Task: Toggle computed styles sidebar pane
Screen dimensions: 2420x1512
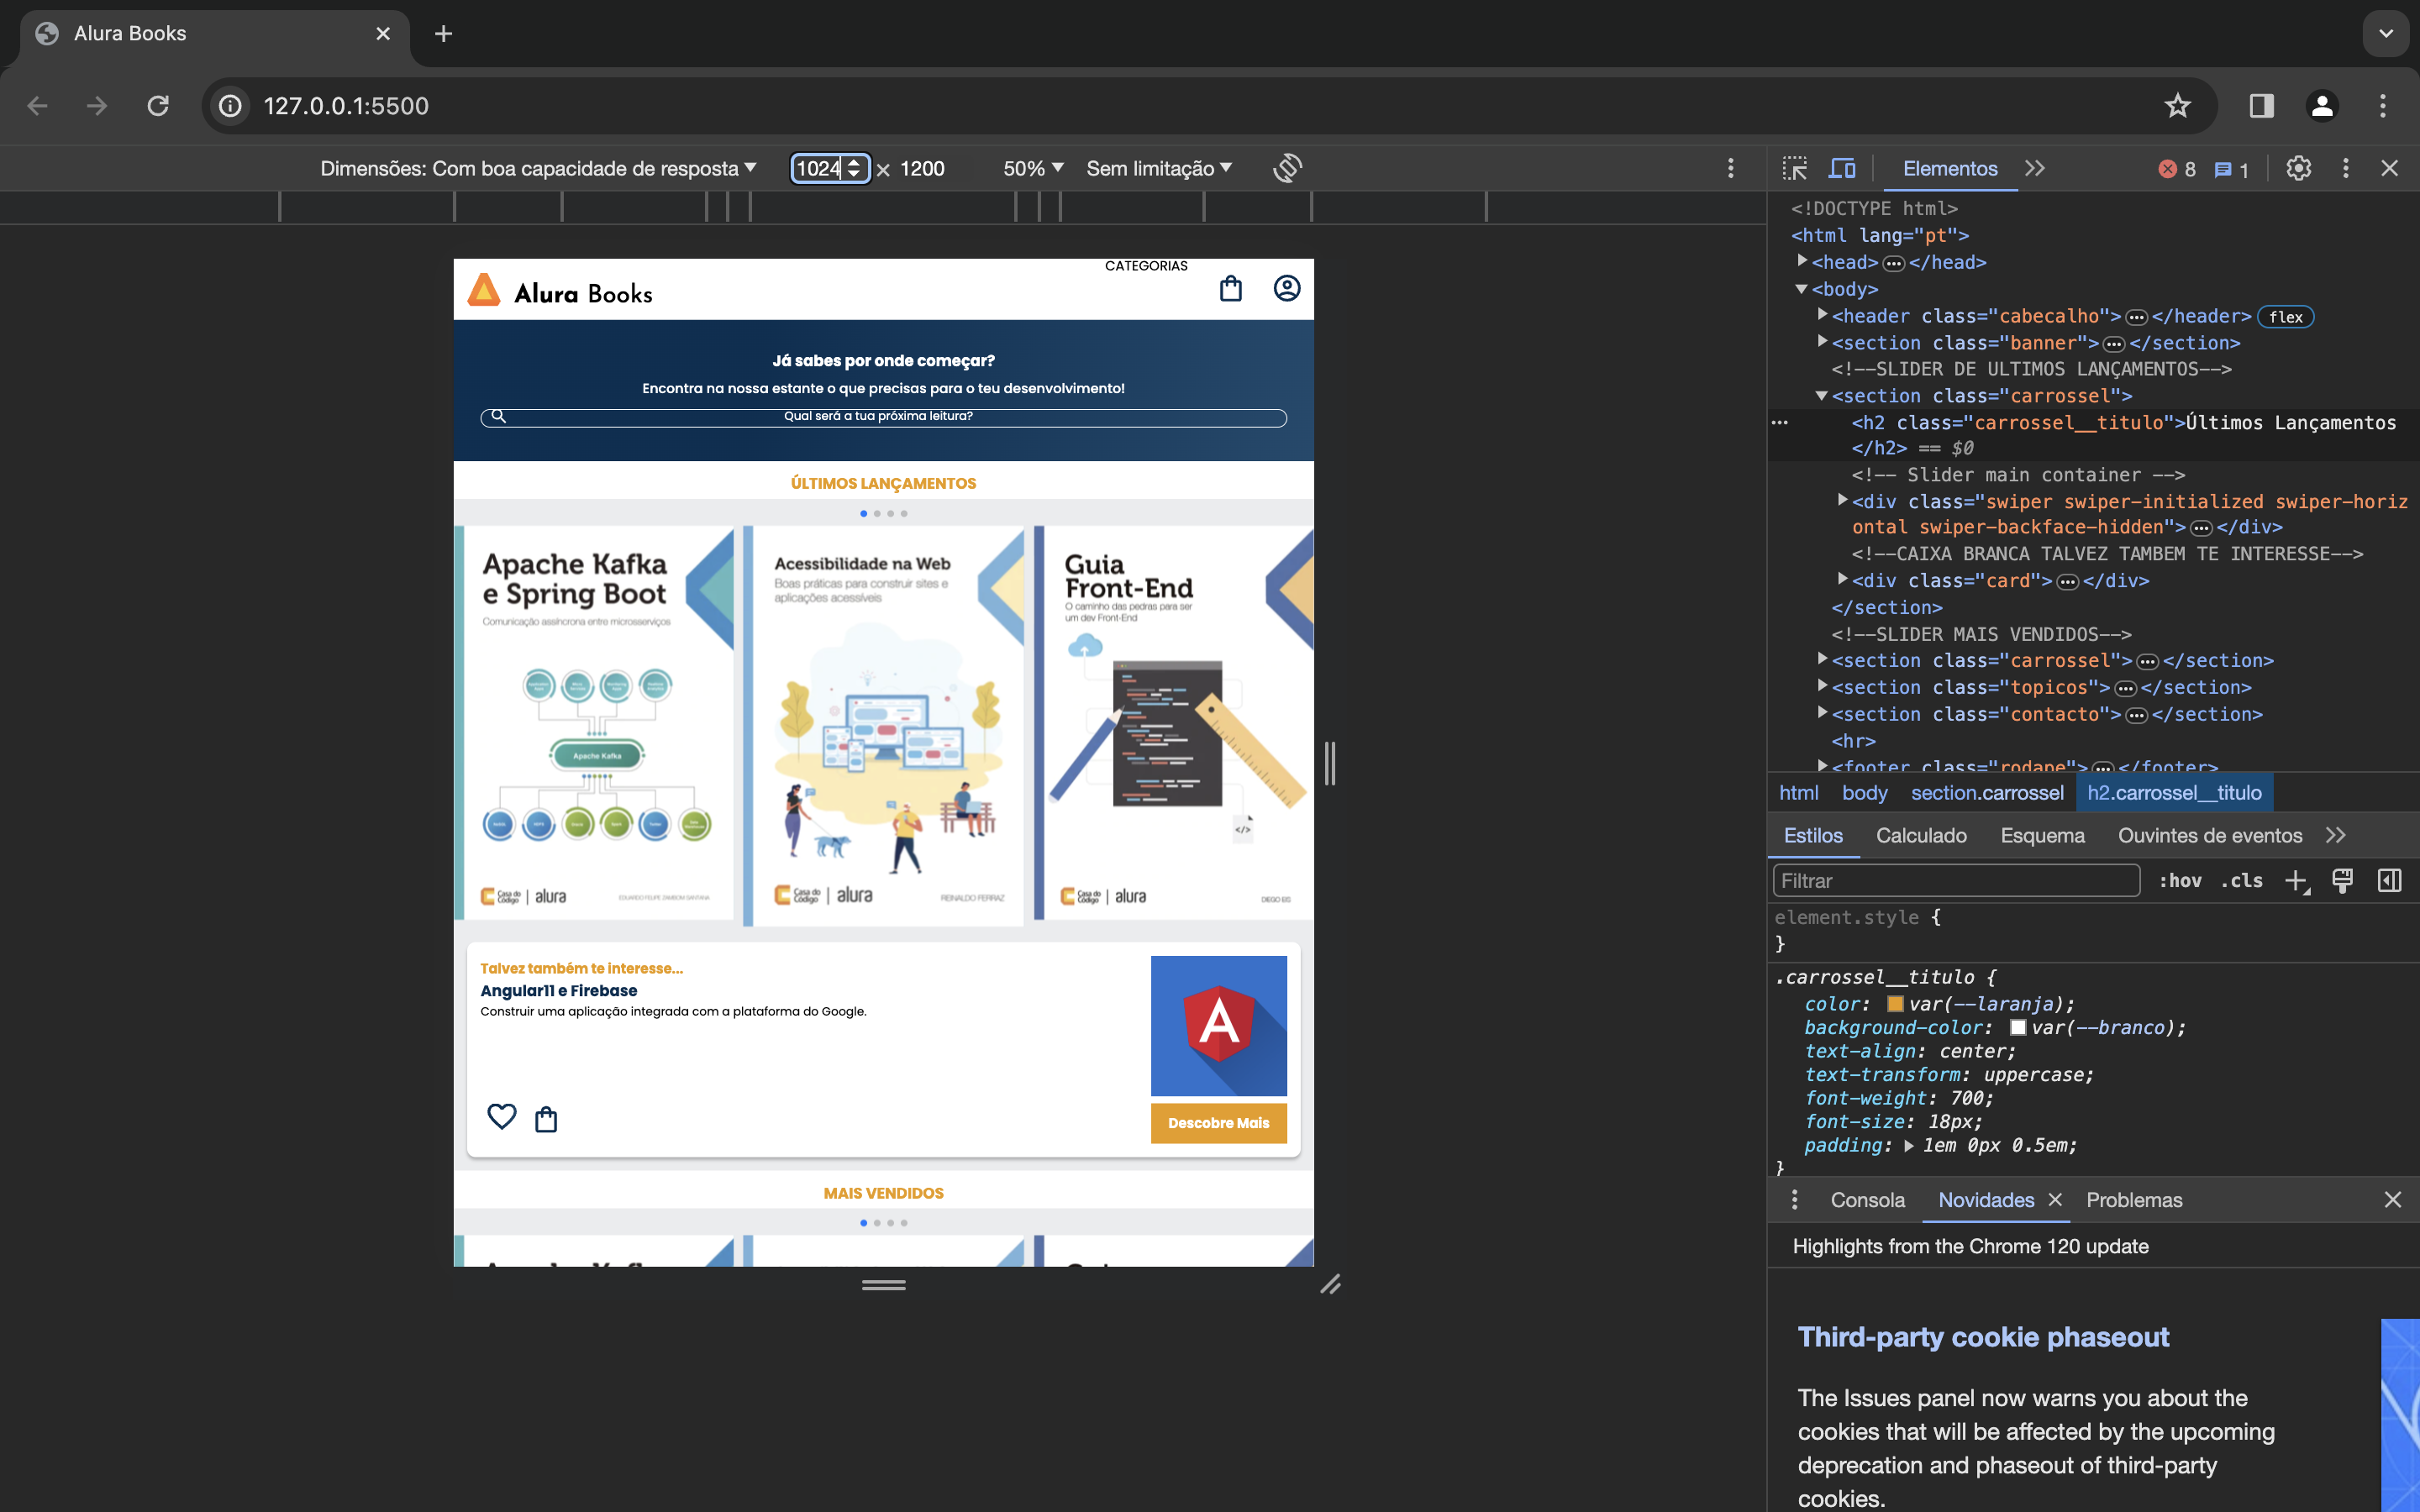Action: point(2390,881)
